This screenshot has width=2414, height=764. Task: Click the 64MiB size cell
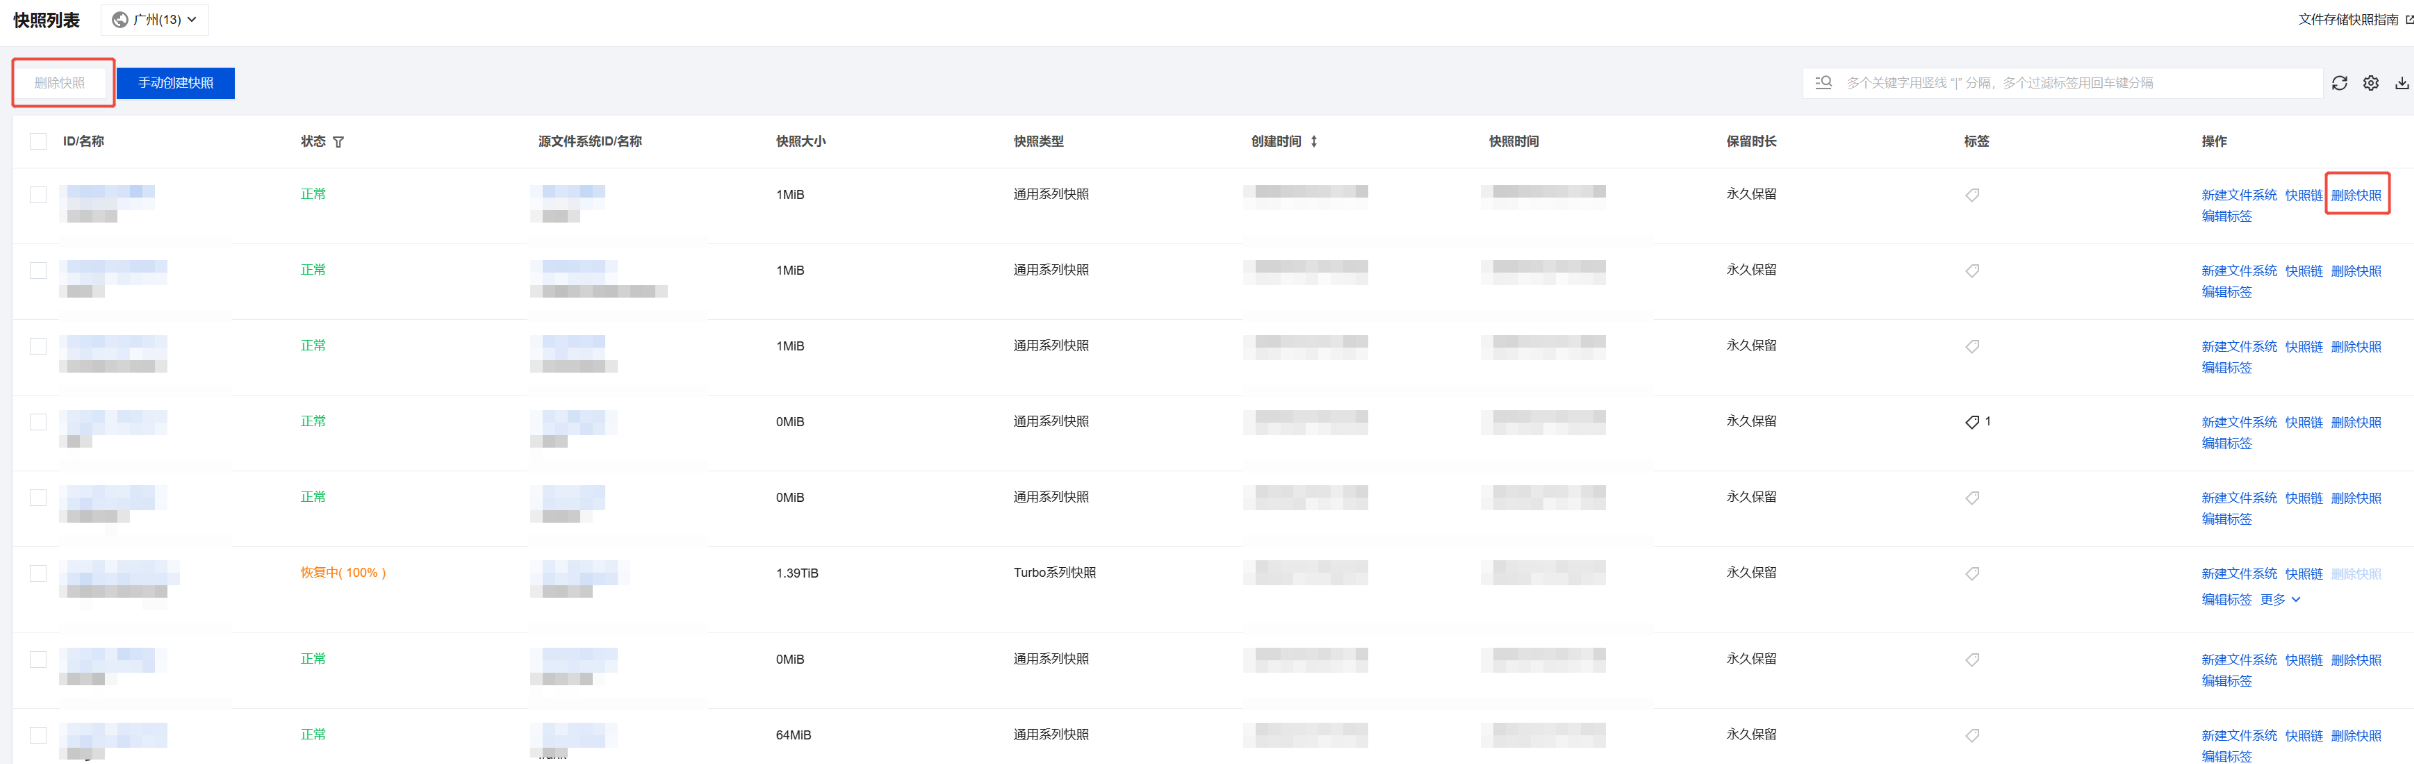(x=794, y=735)
